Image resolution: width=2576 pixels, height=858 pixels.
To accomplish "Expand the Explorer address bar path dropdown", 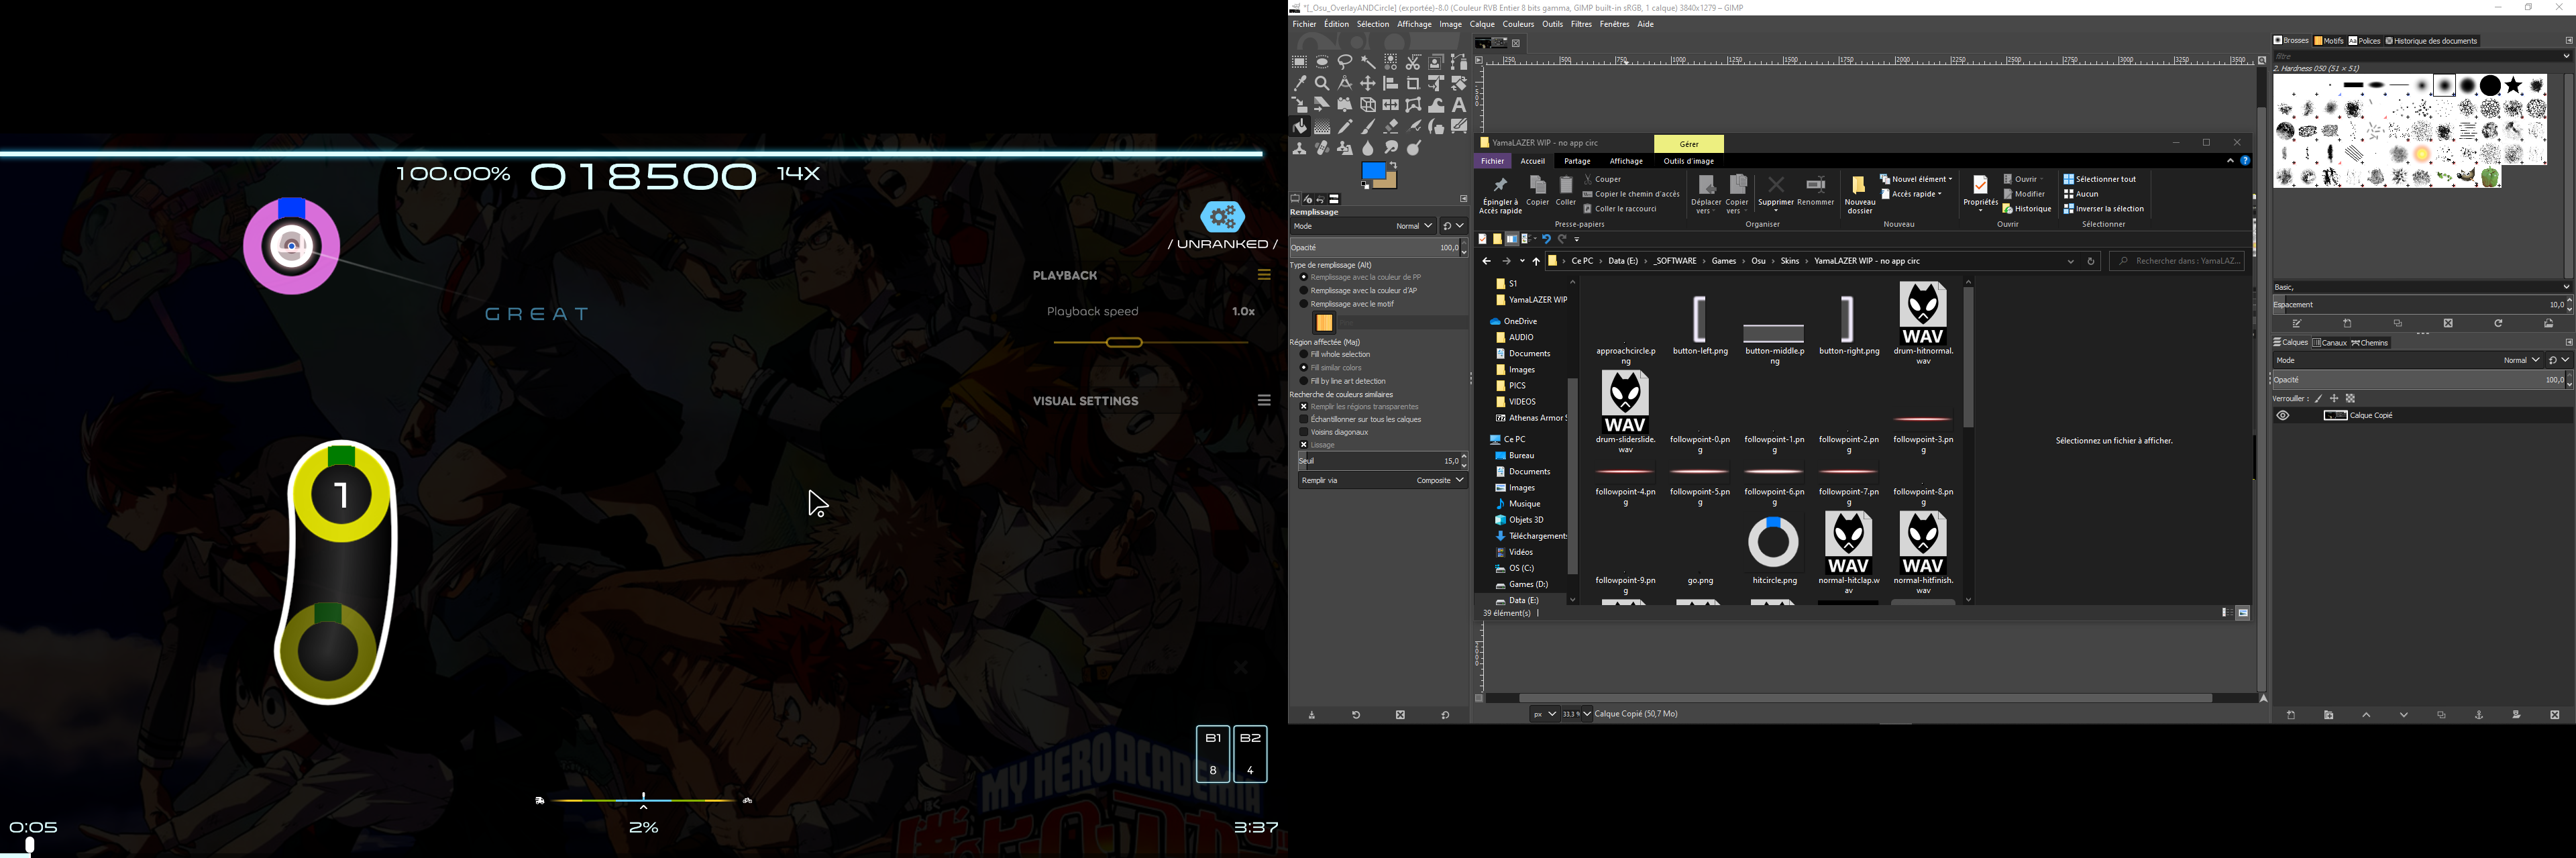I will (2070, 261).
